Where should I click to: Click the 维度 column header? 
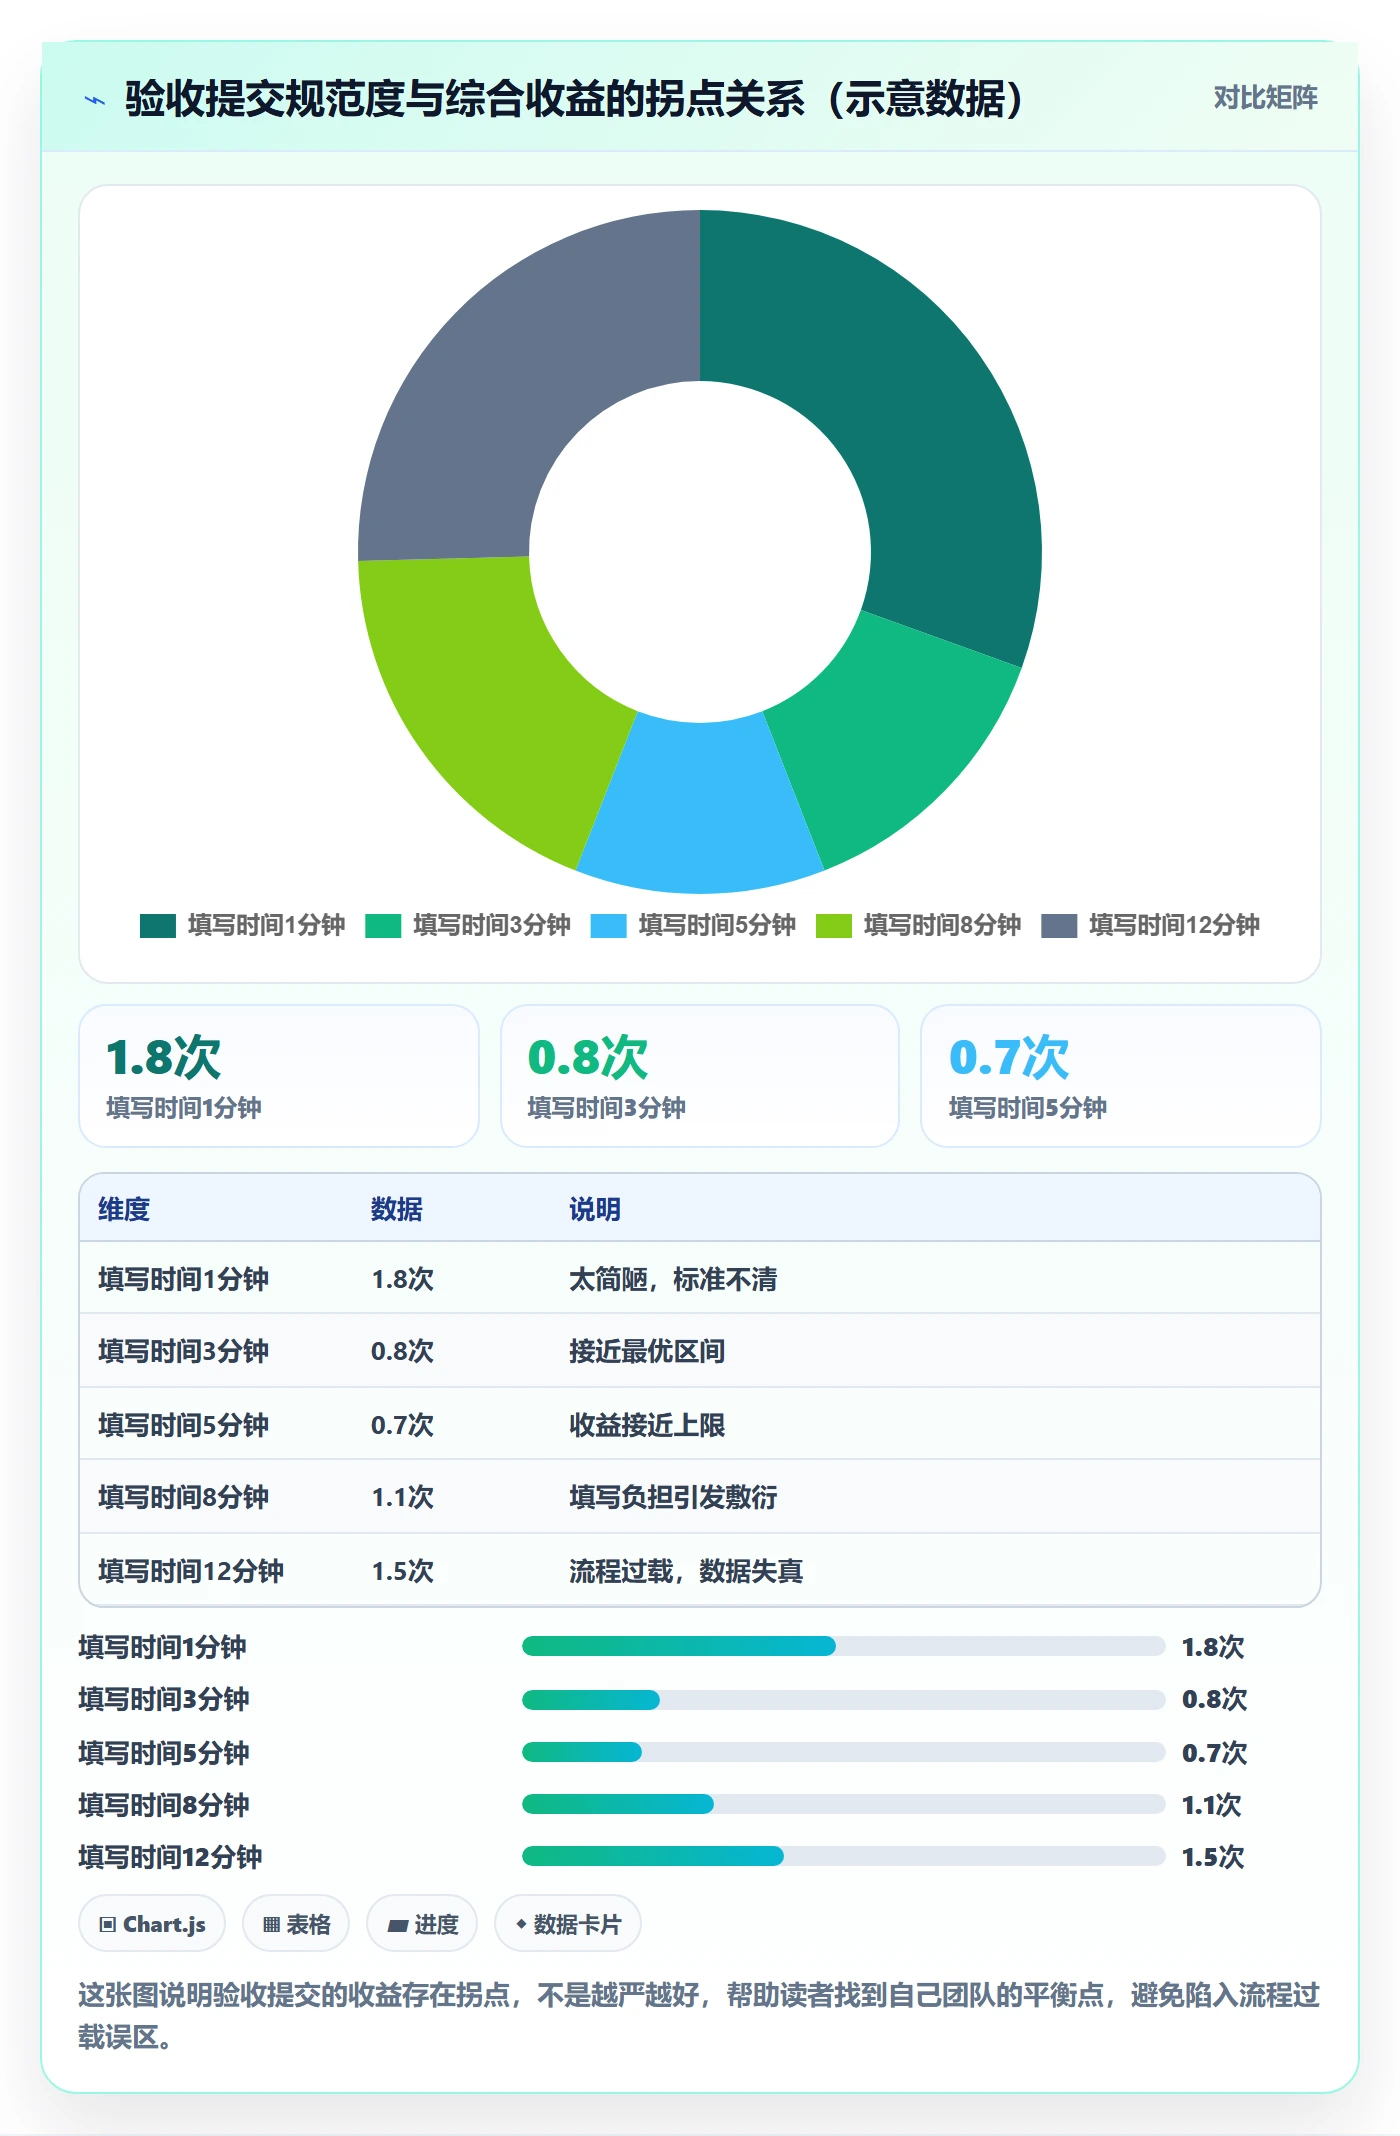(x=124, y=1209)
